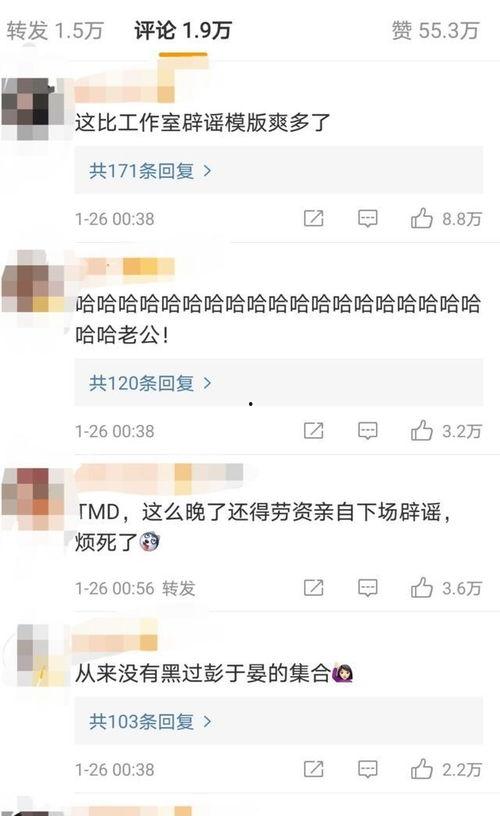Tap the share icon on the 哈哈老公 comment
The image size is (500, 816).
(314, 431)
